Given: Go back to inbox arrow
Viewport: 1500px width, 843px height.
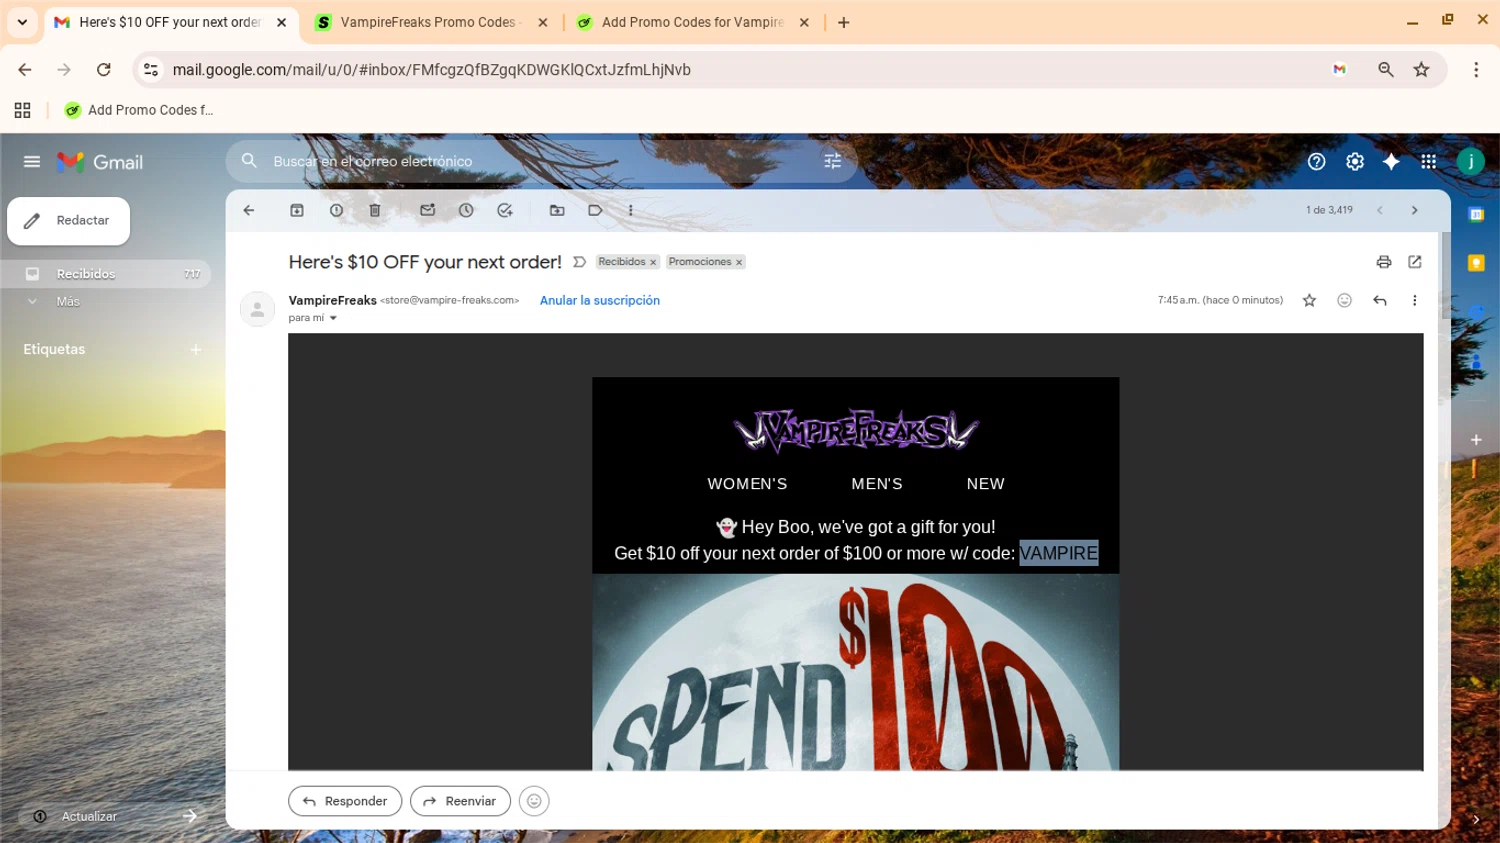Looking at the screenshot, I should pos(249,210).
